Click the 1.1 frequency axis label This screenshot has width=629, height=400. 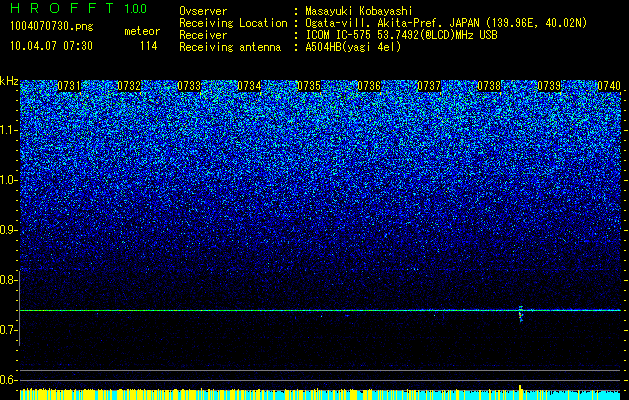pos(8,130)
